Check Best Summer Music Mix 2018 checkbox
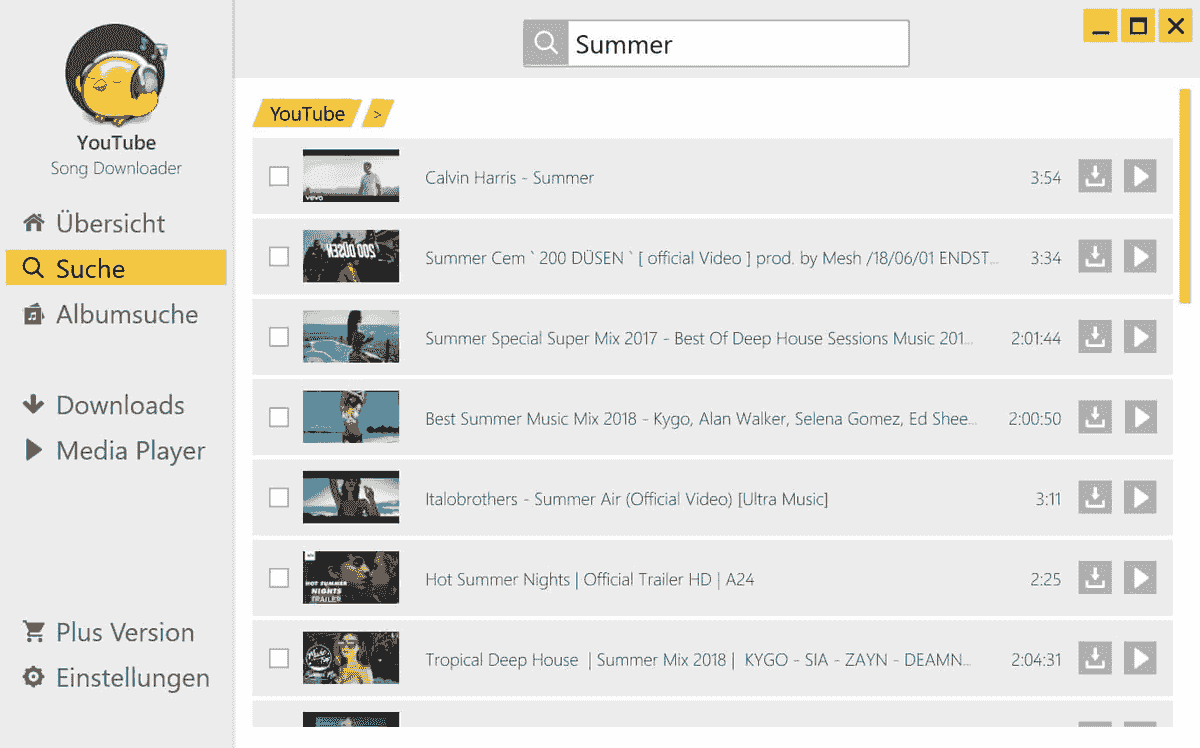The image size is (1200, 748). click(279, 417)
